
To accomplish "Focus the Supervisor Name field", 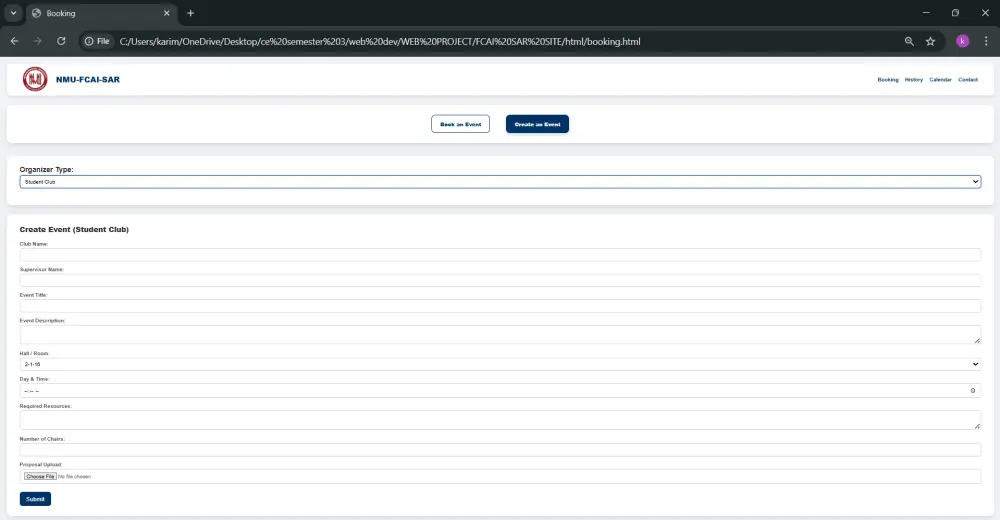I will click(500, 280).
